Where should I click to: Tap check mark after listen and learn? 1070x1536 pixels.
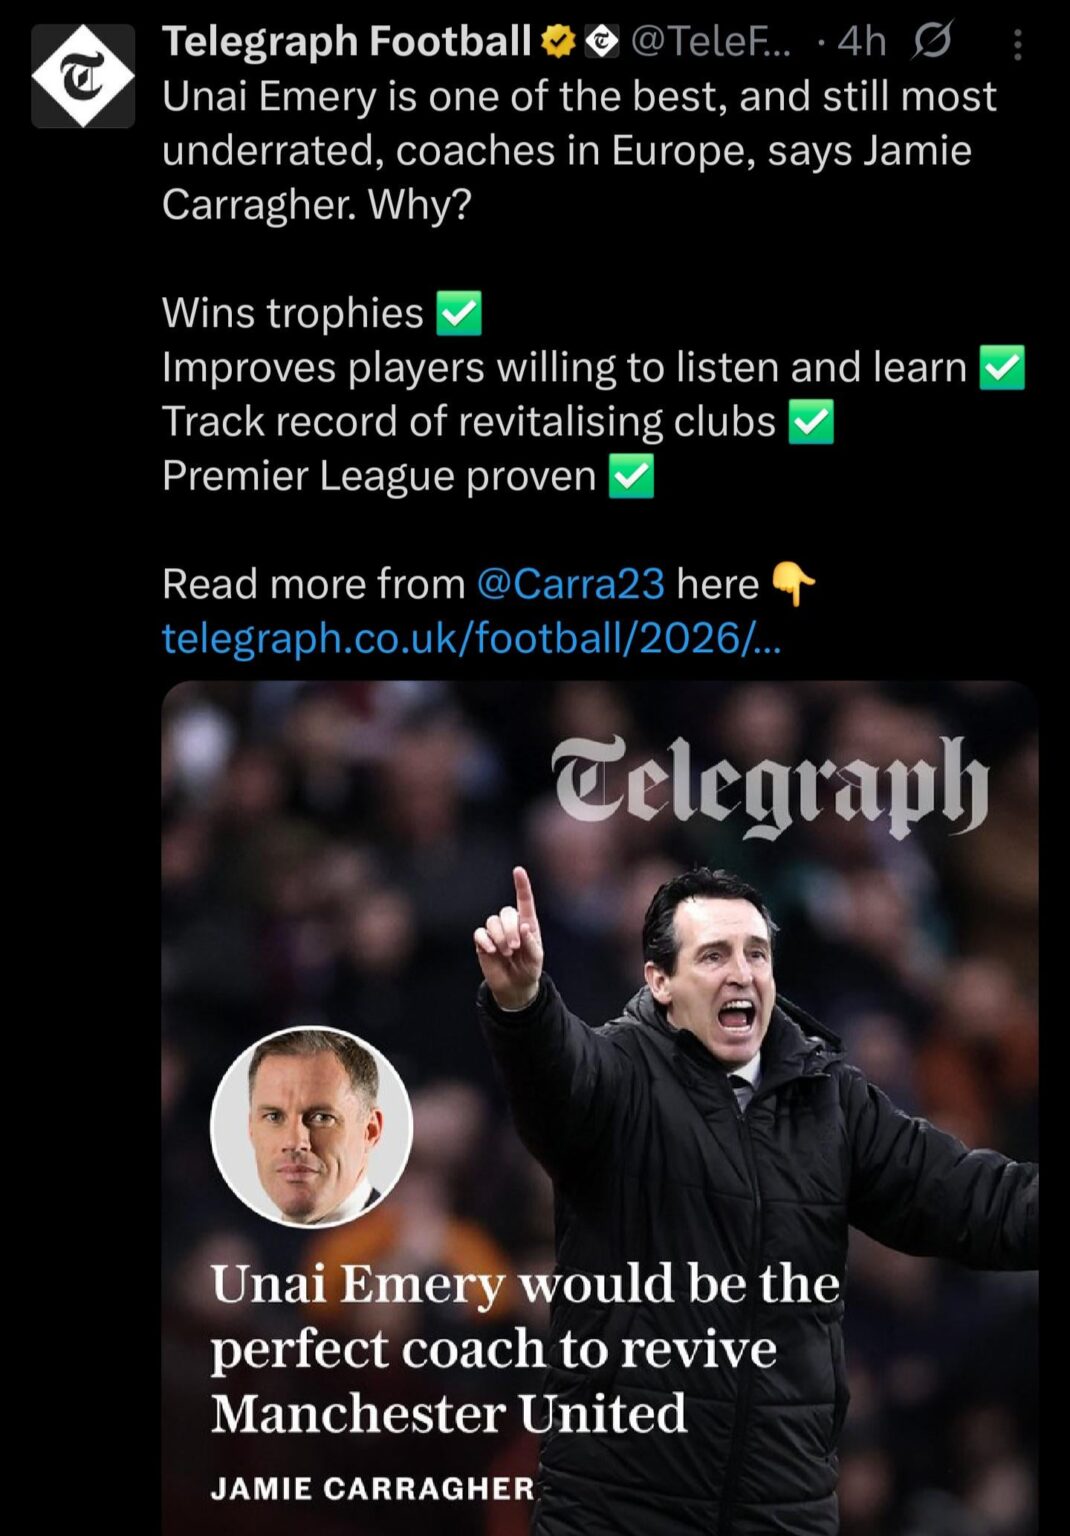click(x=1003, y=367)
